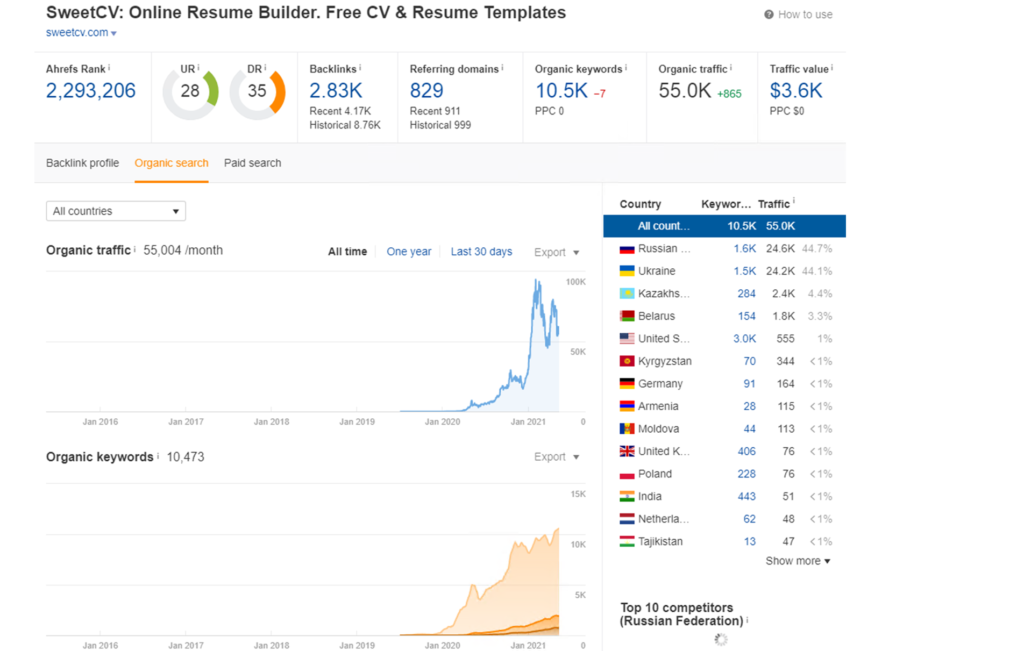Image resolution: width=1024 pixels, height=651 pixels.
Task: Switch chart range to Last 30 days
Action: click(481, 251)
